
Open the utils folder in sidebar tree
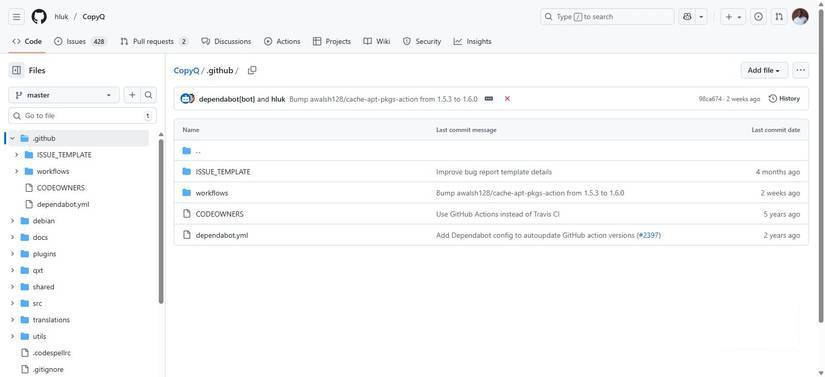point(39,337)
